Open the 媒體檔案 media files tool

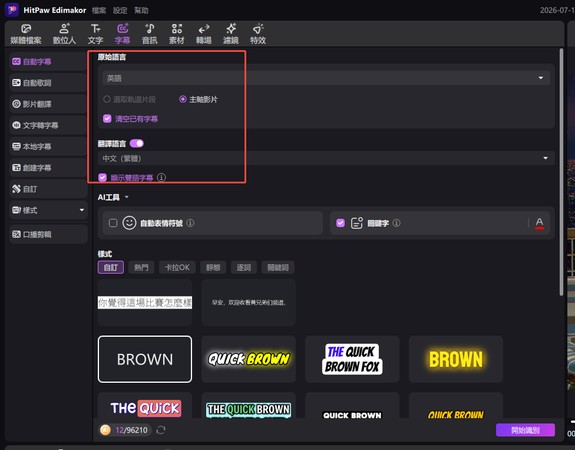(26, 34)
